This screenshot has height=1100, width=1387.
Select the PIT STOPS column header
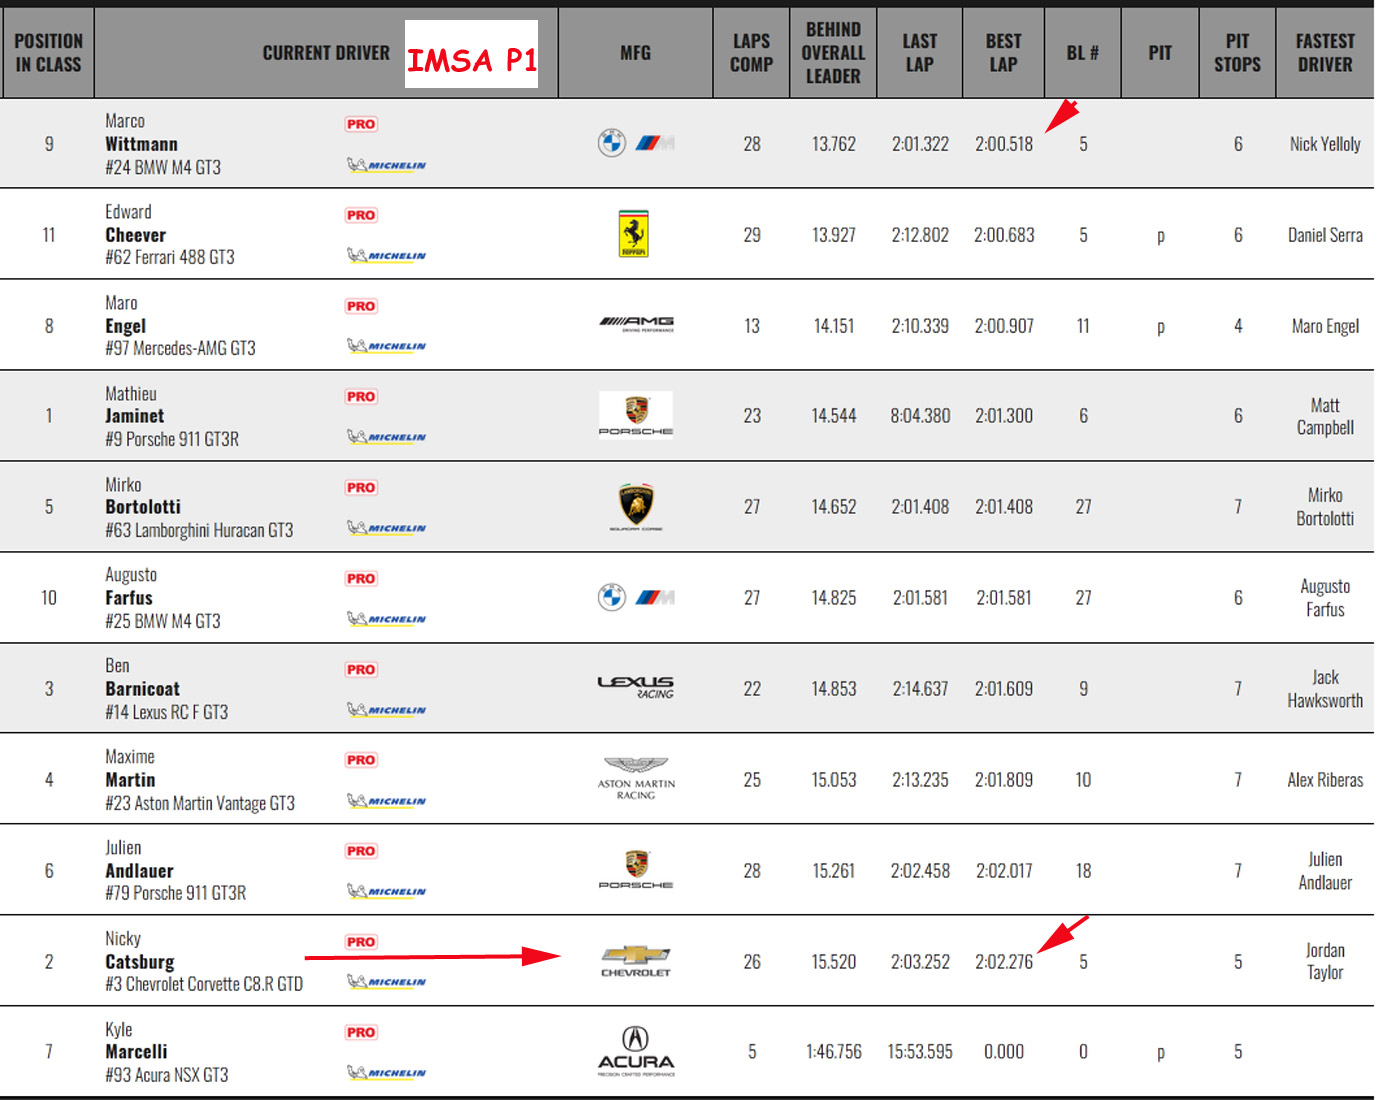click(1237, 53)
